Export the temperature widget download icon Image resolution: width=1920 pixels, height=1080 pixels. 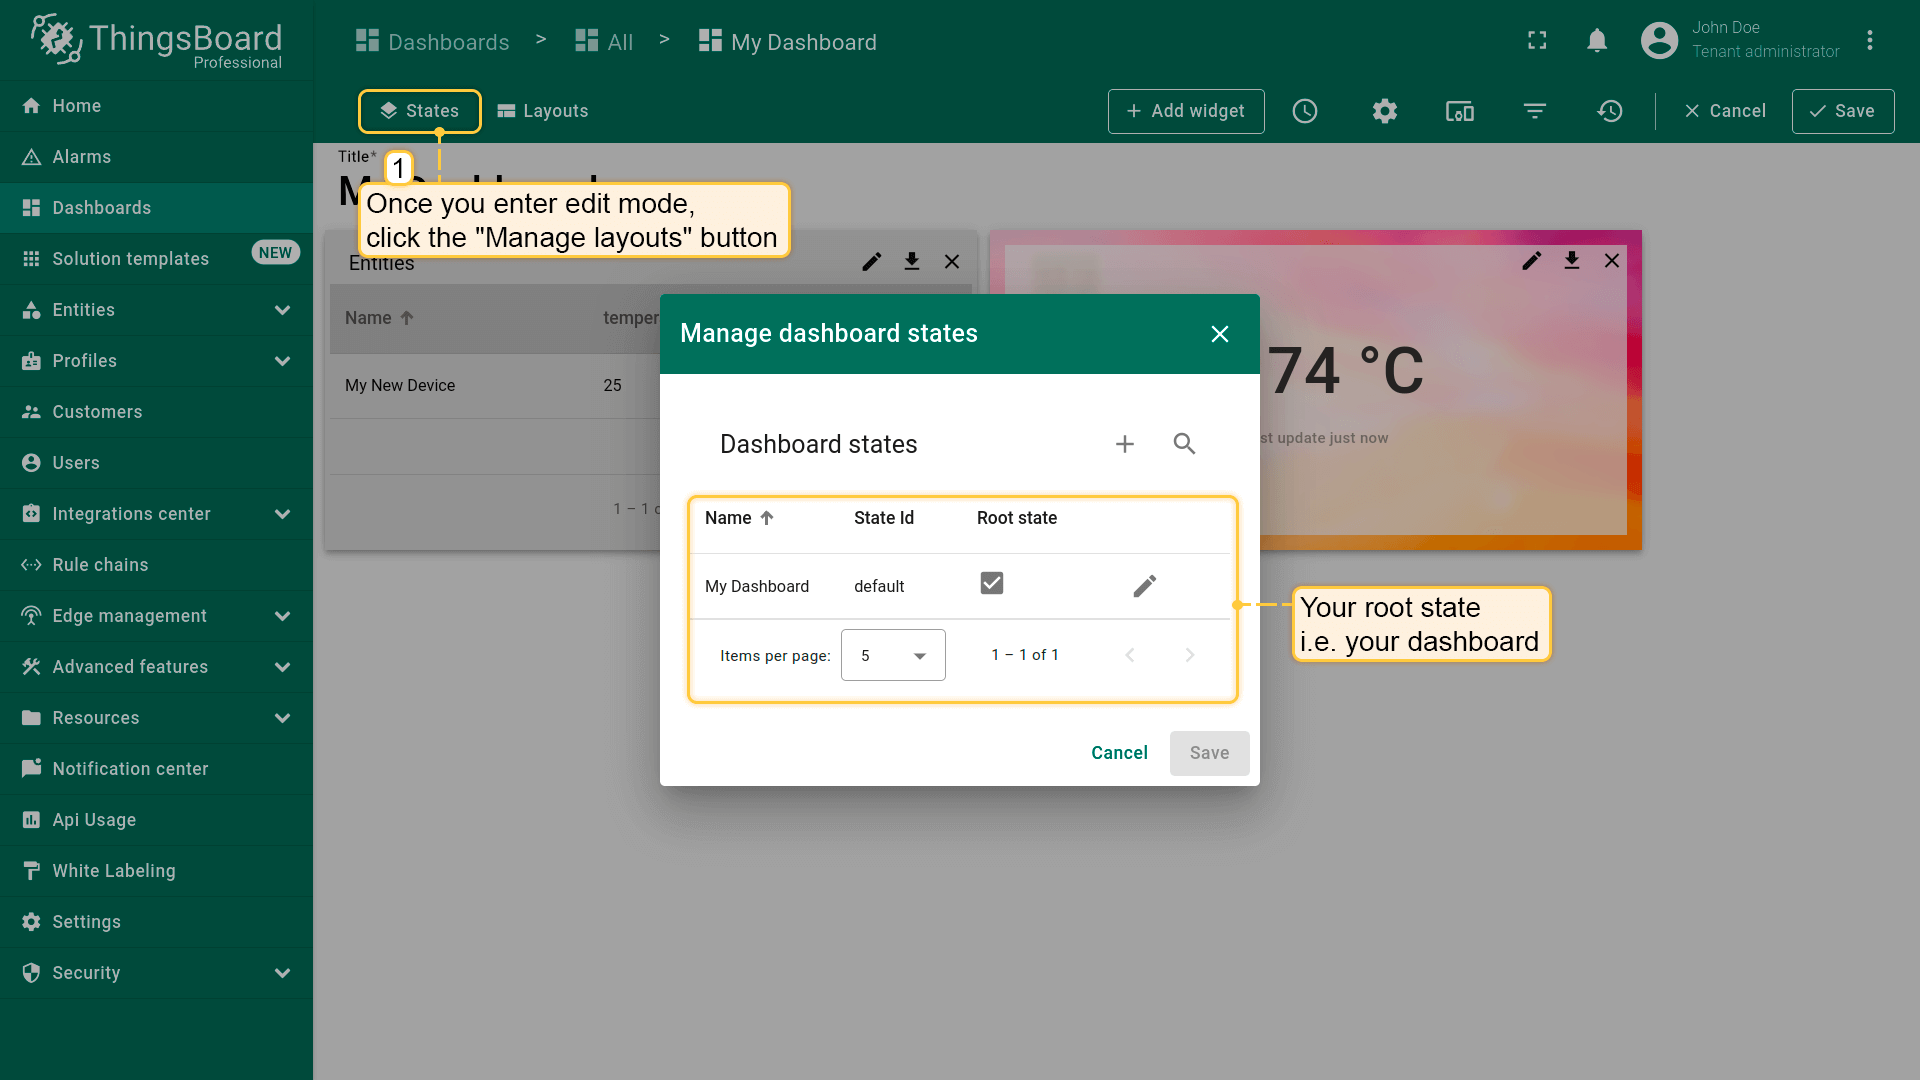click(x=1572, y=261)
